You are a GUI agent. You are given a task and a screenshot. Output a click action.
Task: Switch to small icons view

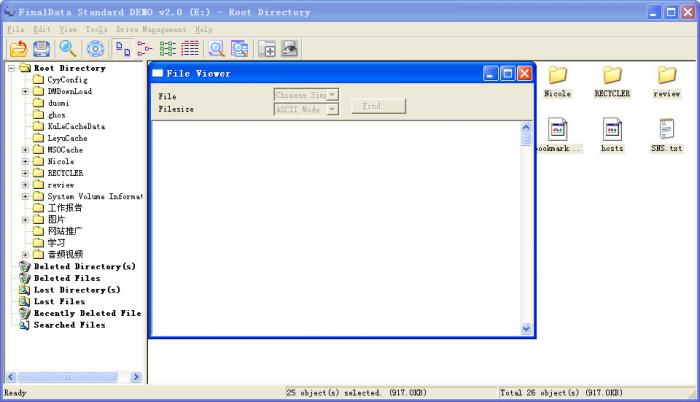point(145,49)
